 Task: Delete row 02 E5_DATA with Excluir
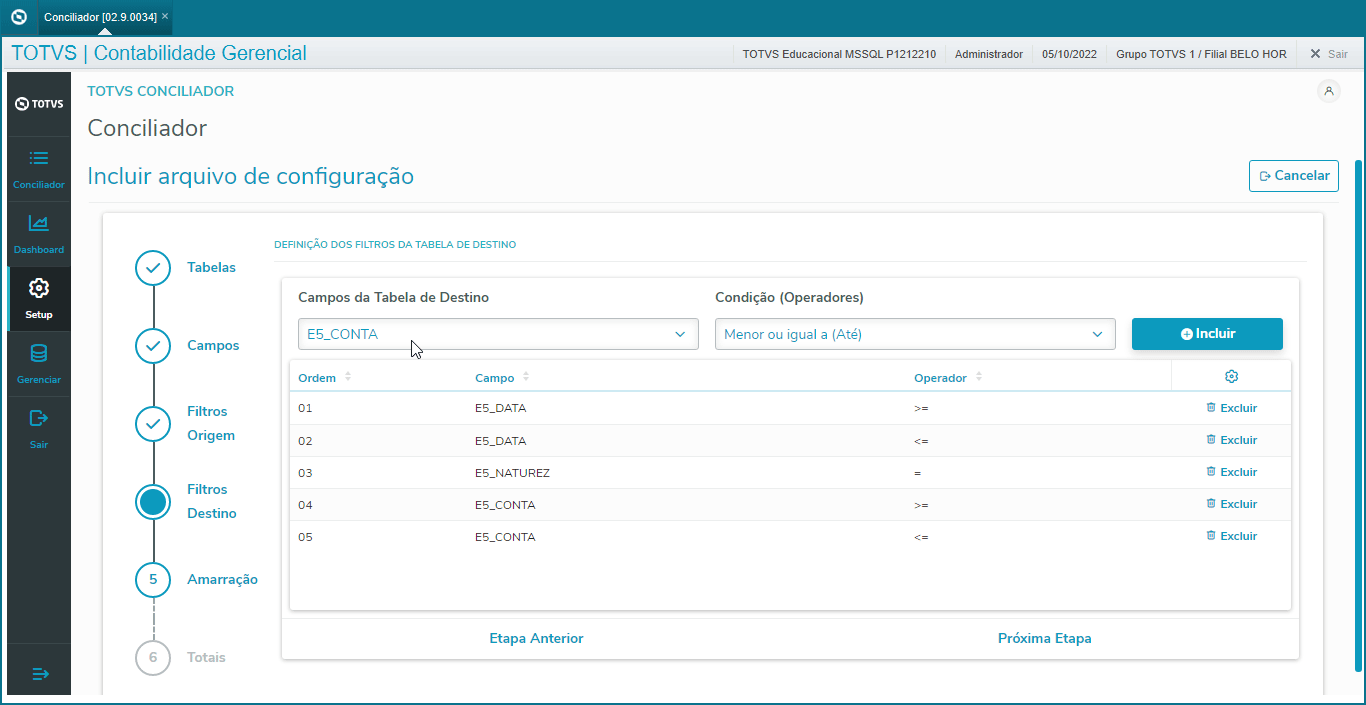tap(1231, 440)
